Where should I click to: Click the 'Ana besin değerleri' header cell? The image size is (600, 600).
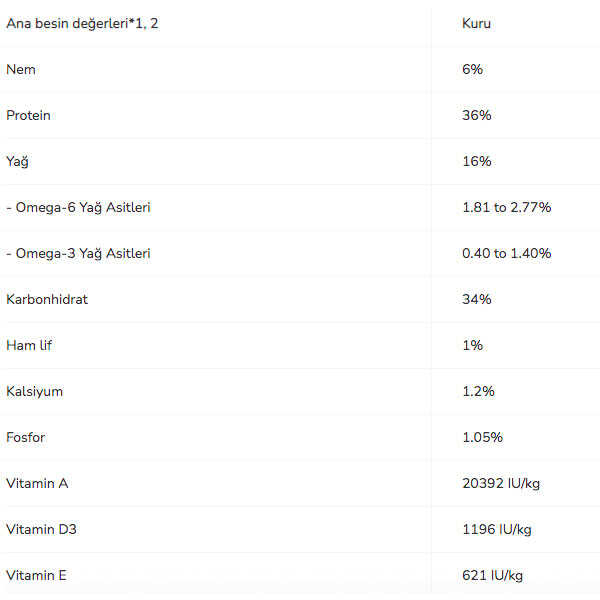point(82,23)
